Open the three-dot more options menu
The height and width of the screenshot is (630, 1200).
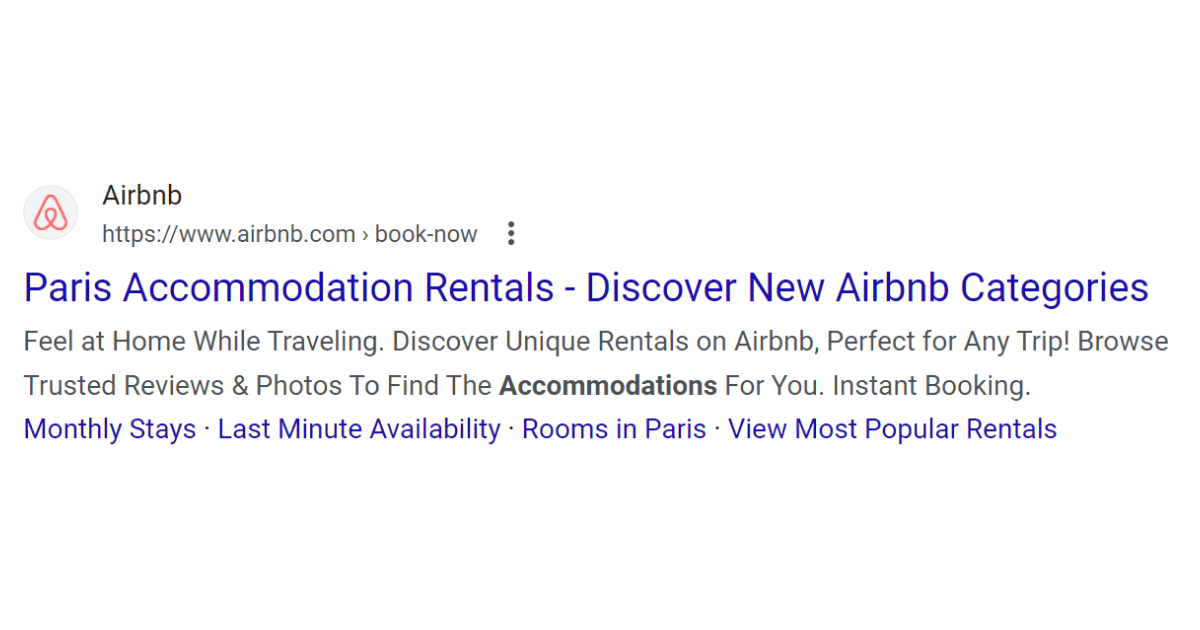[x=511, y=234]
